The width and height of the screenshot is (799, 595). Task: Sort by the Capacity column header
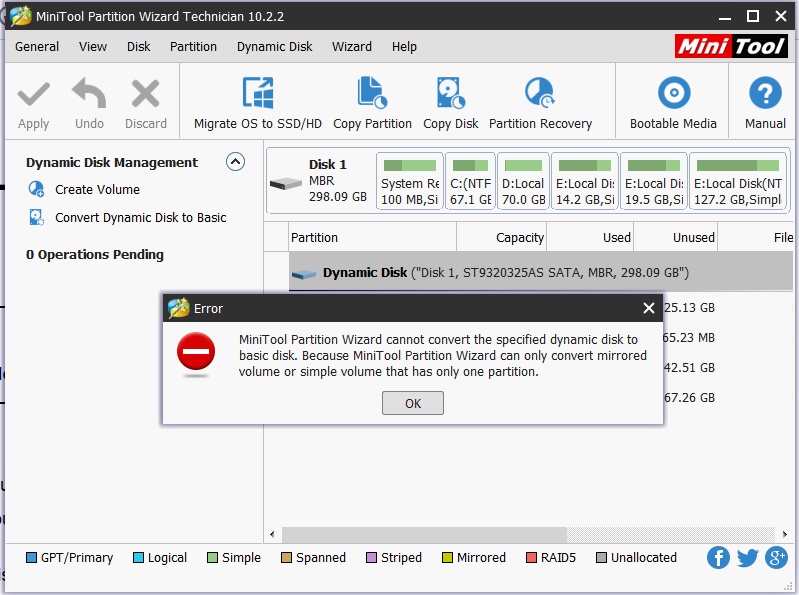[501, 237]
